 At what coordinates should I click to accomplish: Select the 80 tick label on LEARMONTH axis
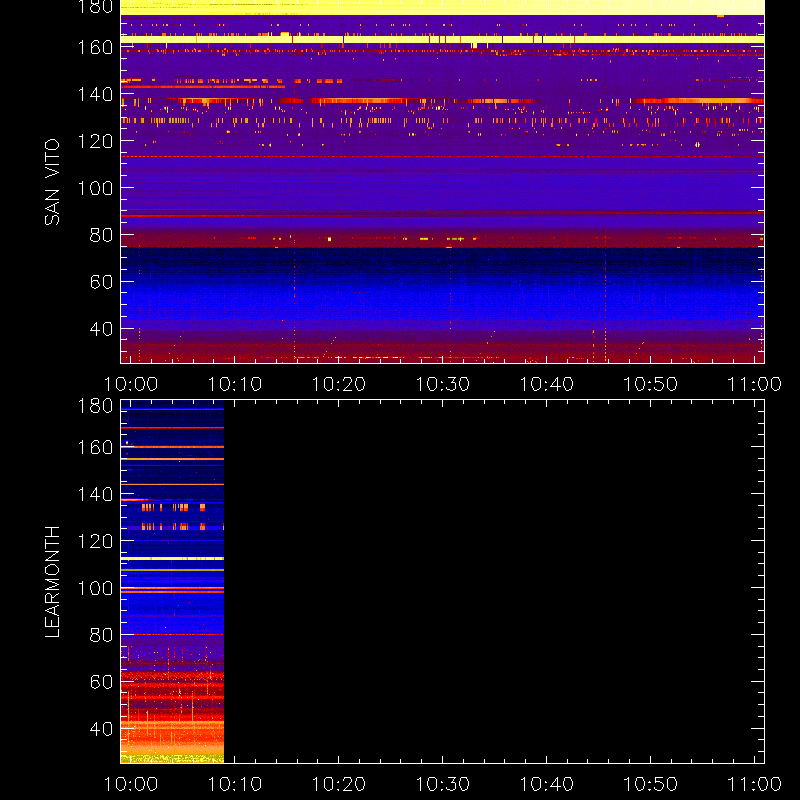(x=101, y=635)
